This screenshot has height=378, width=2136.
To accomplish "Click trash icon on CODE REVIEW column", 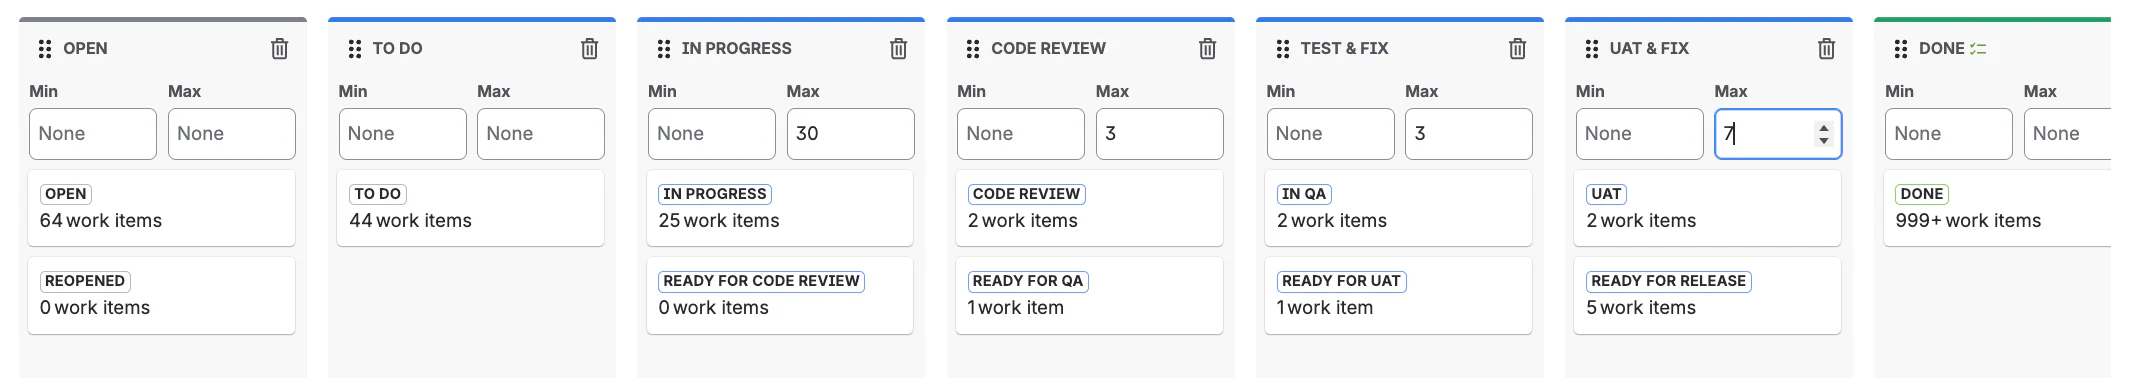I will point(1208,48).
